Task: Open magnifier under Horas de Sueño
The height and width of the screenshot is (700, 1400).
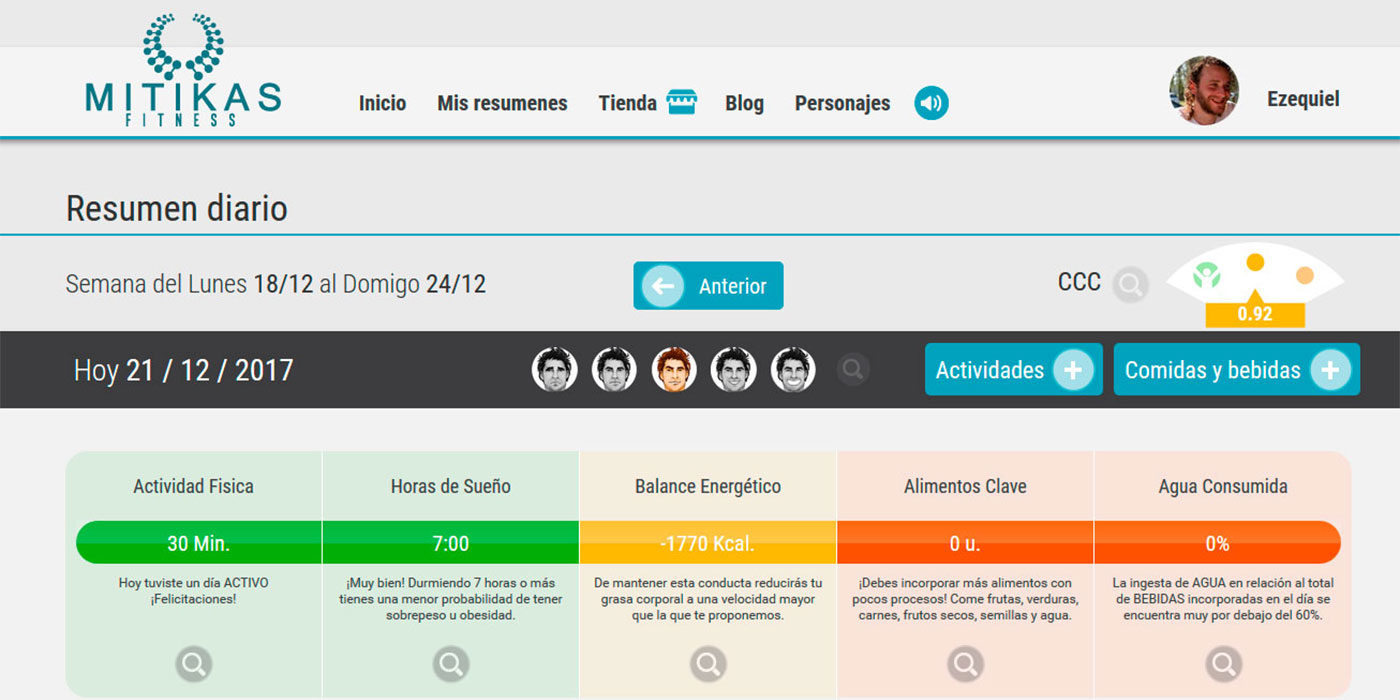Action: tap(451, 662)
